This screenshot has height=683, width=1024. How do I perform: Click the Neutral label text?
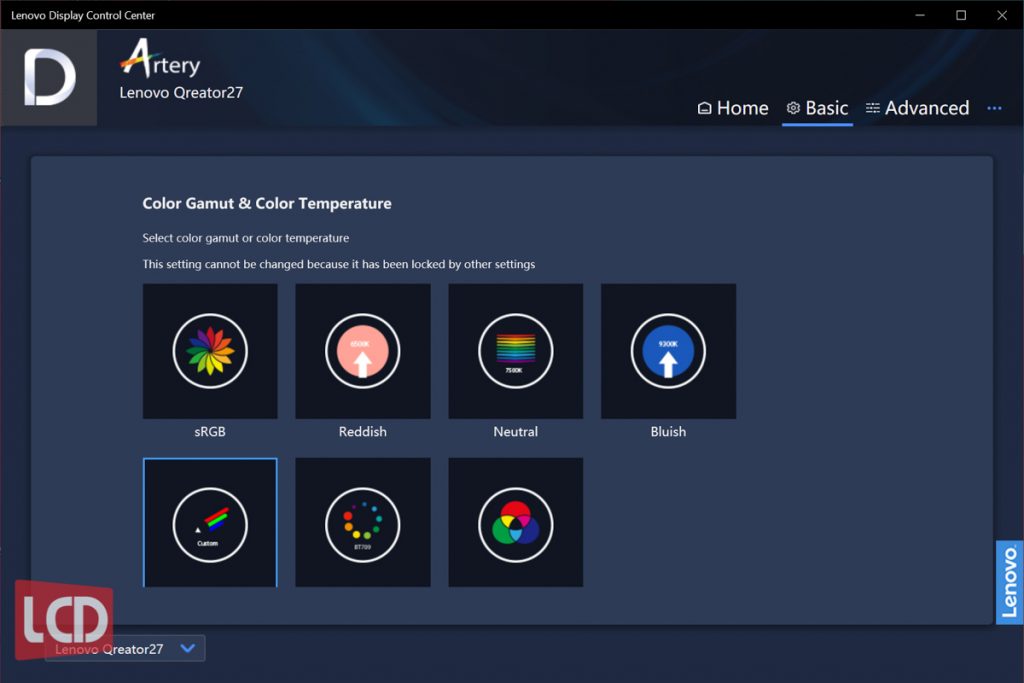515,432
